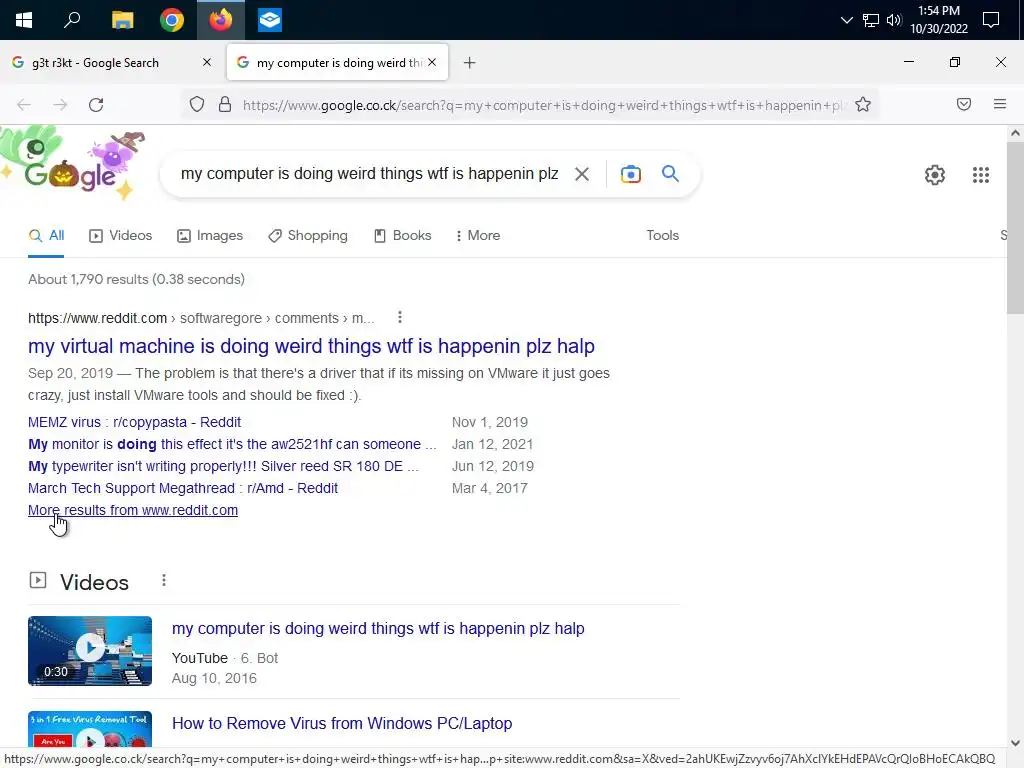
Task: Click the reddit.com breadcrumb URL
Action: click(x=201, y=318)
